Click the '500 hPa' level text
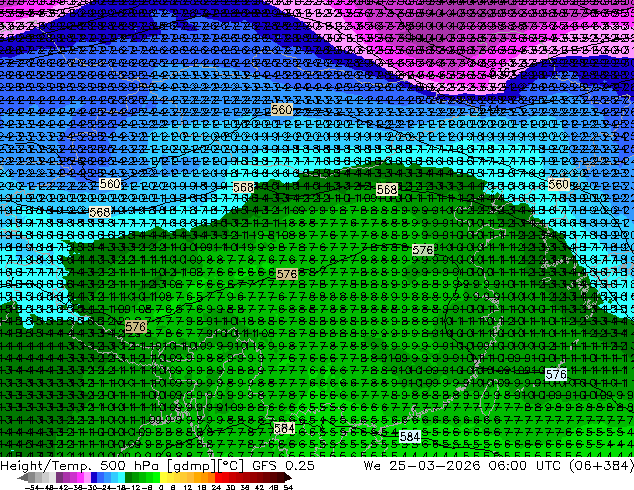634x490 pixels. click(132, 465)
